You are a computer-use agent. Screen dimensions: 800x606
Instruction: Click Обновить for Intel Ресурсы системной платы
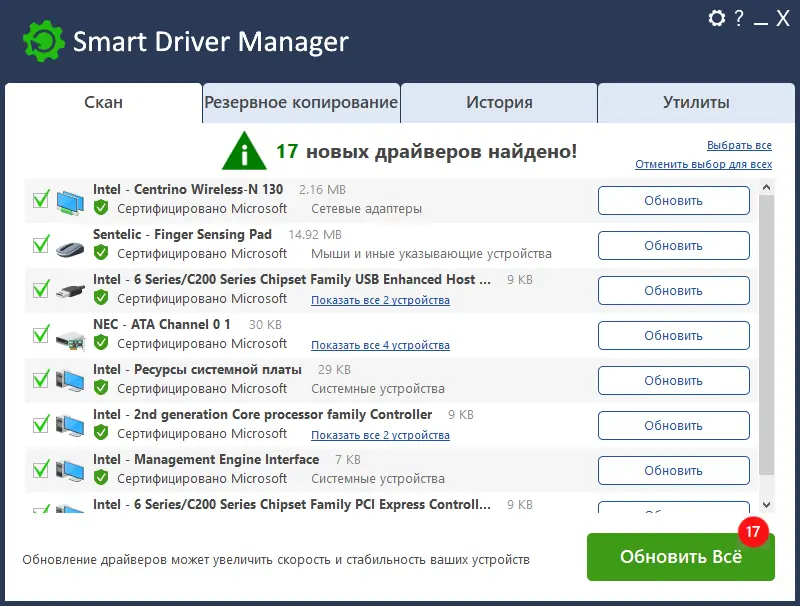[673, 380]
